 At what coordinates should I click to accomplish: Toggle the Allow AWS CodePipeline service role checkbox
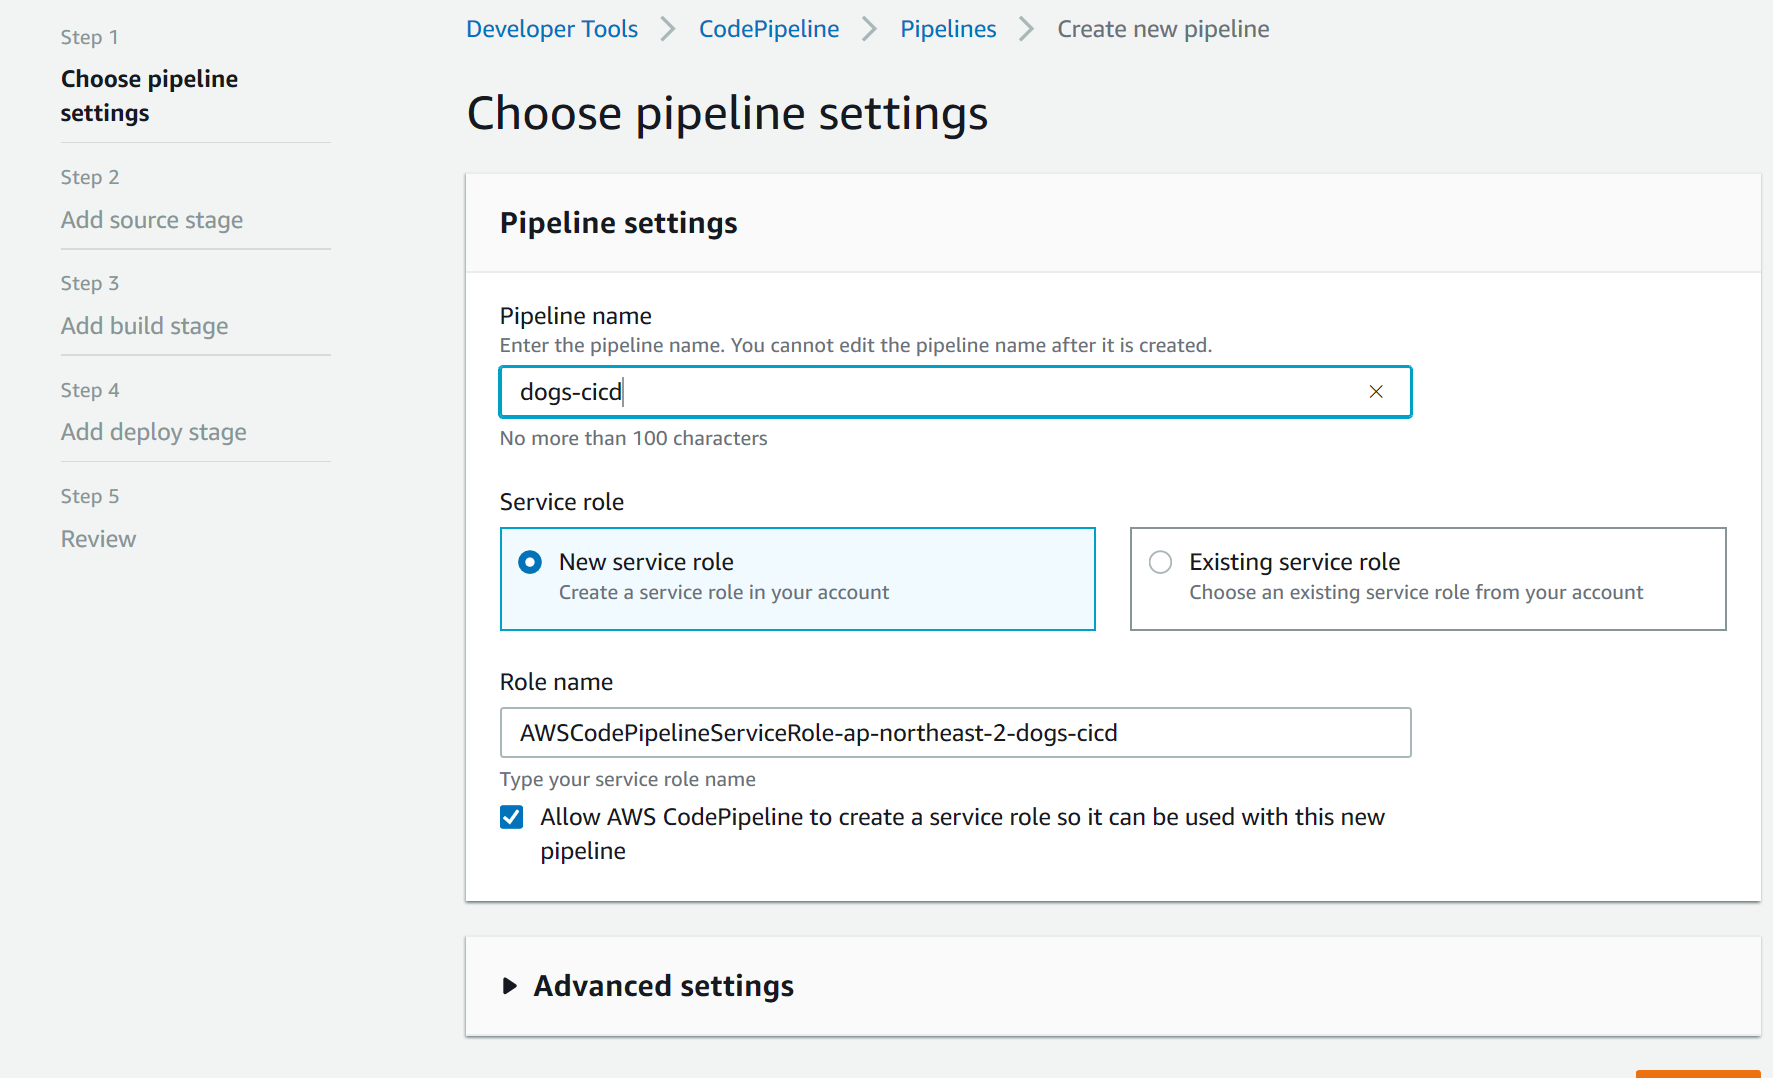(512, 817)
